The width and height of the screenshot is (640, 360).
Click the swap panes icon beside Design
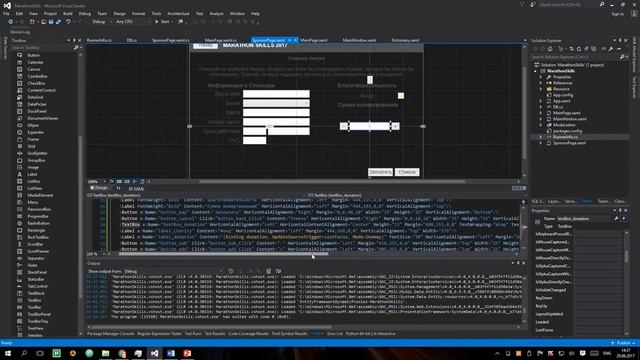[x=118, y=188]
